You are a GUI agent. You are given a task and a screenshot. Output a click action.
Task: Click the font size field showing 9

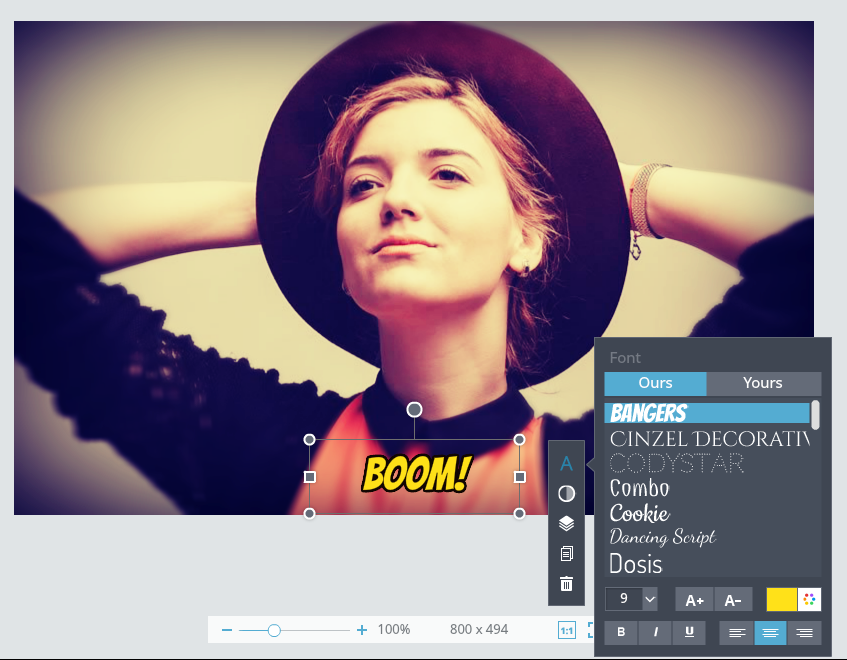pyautogui.click(x=624, y=599)
